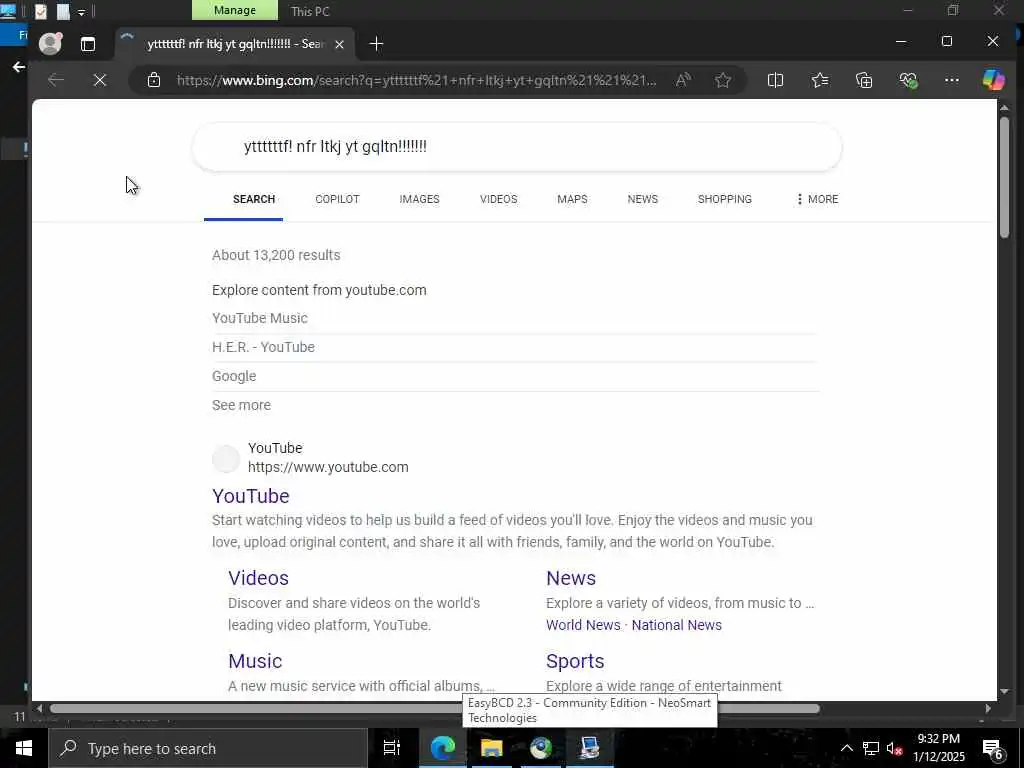Go back in Edge browser
The image size is (1024, 768).
pyautogui.click(x=56, y=80)
